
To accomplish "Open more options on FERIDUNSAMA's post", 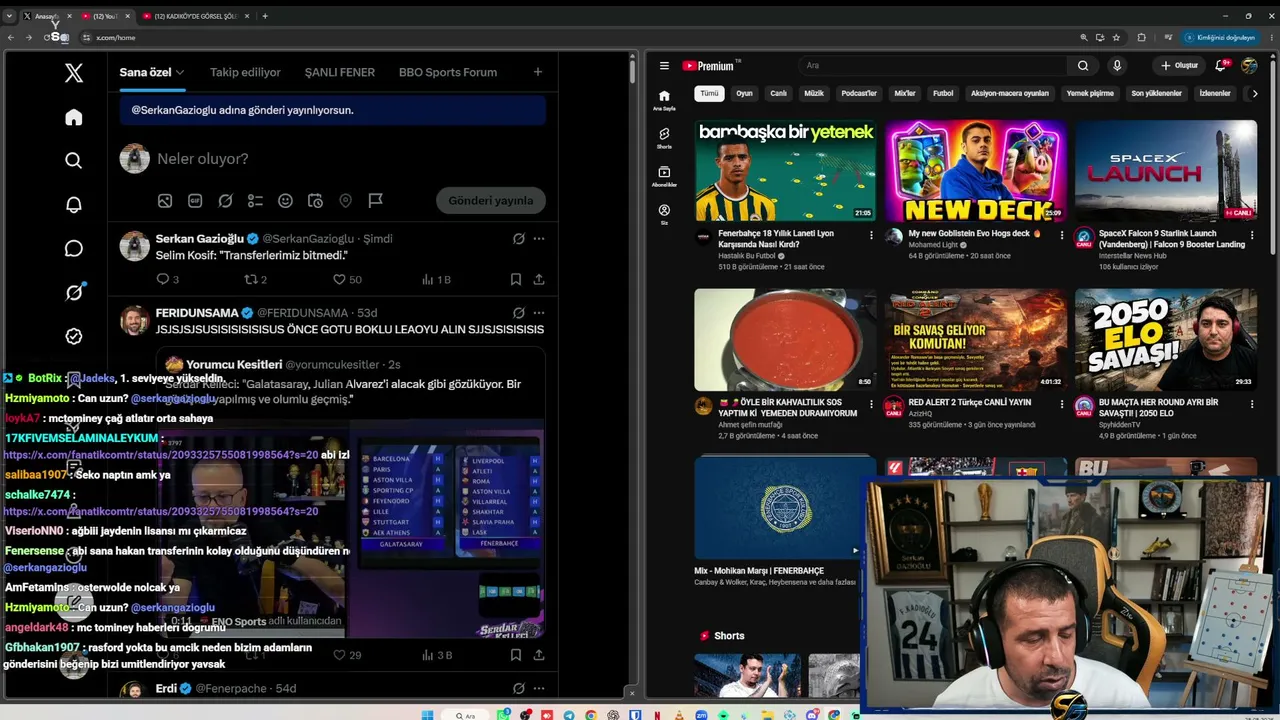I will (x=538, y=313).
